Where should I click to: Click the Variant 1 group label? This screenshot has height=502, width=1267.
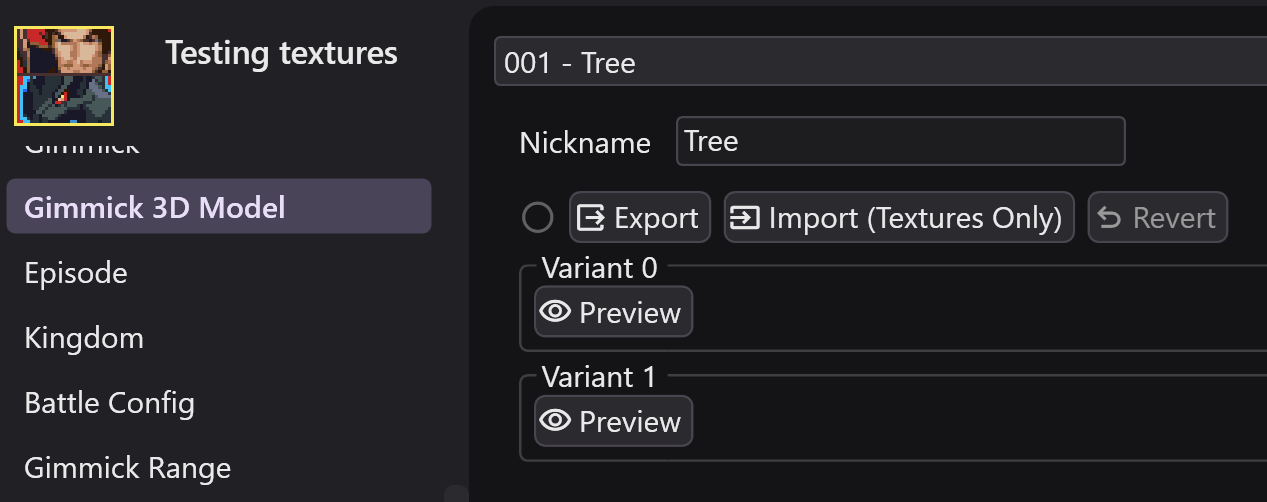coord(600,377)
